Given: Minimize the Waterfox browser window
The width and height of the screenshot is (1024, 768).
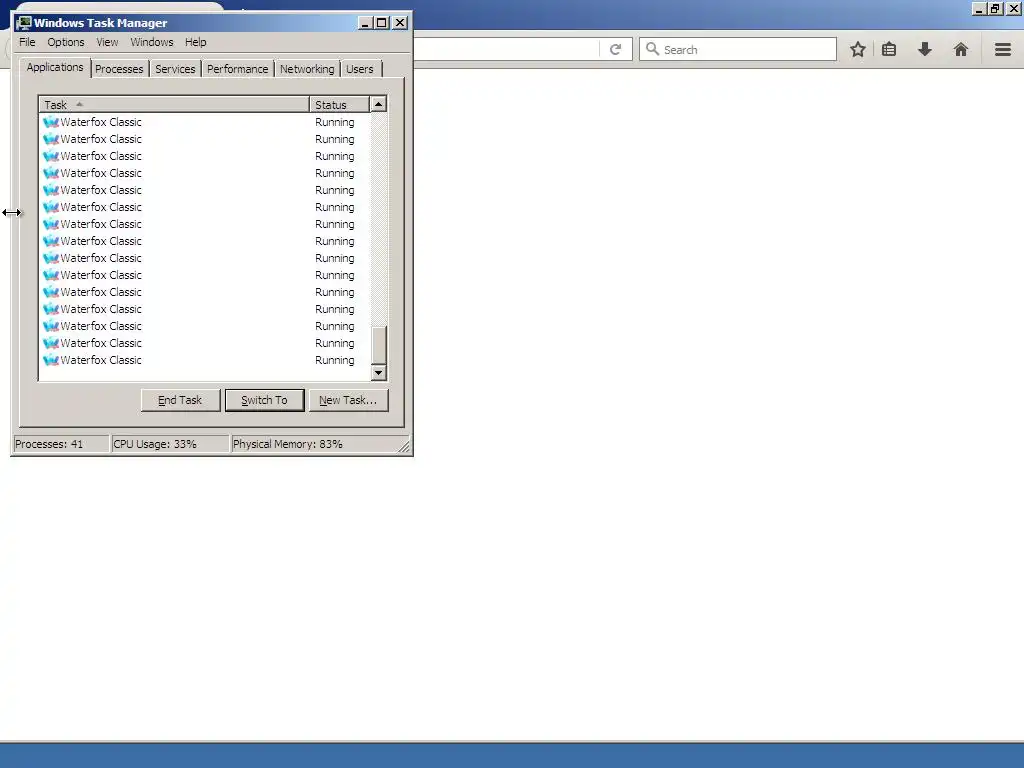Looking at the screenshot, I should [978, 9].
